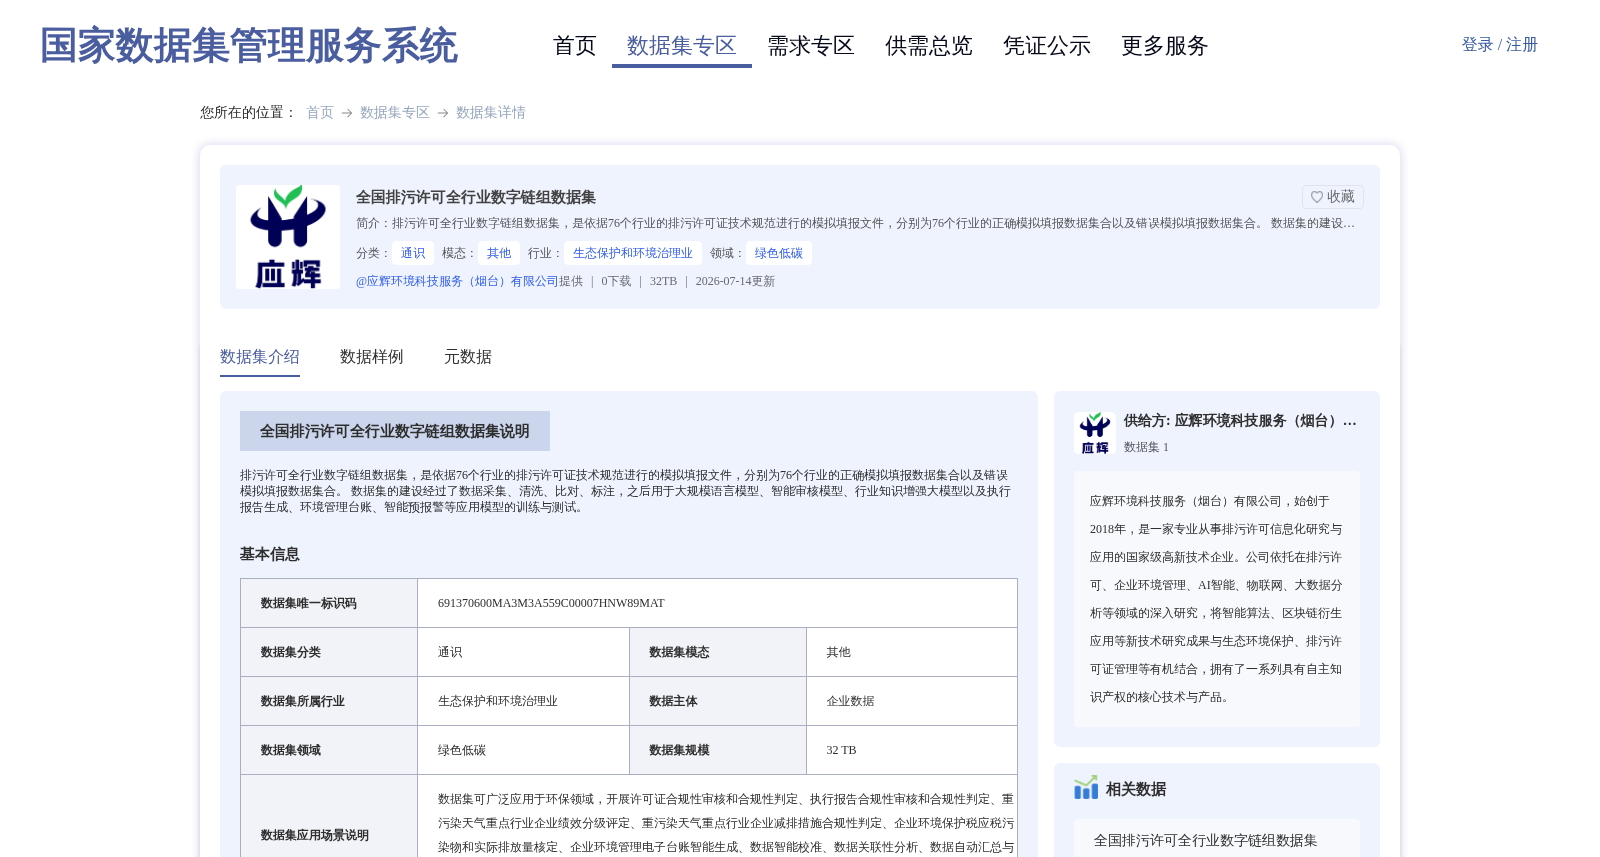Click the large 应辉 company logo thumbnail
This screenshot has width=1600, height=857.
pyautogui.click(x=288, y=237)
